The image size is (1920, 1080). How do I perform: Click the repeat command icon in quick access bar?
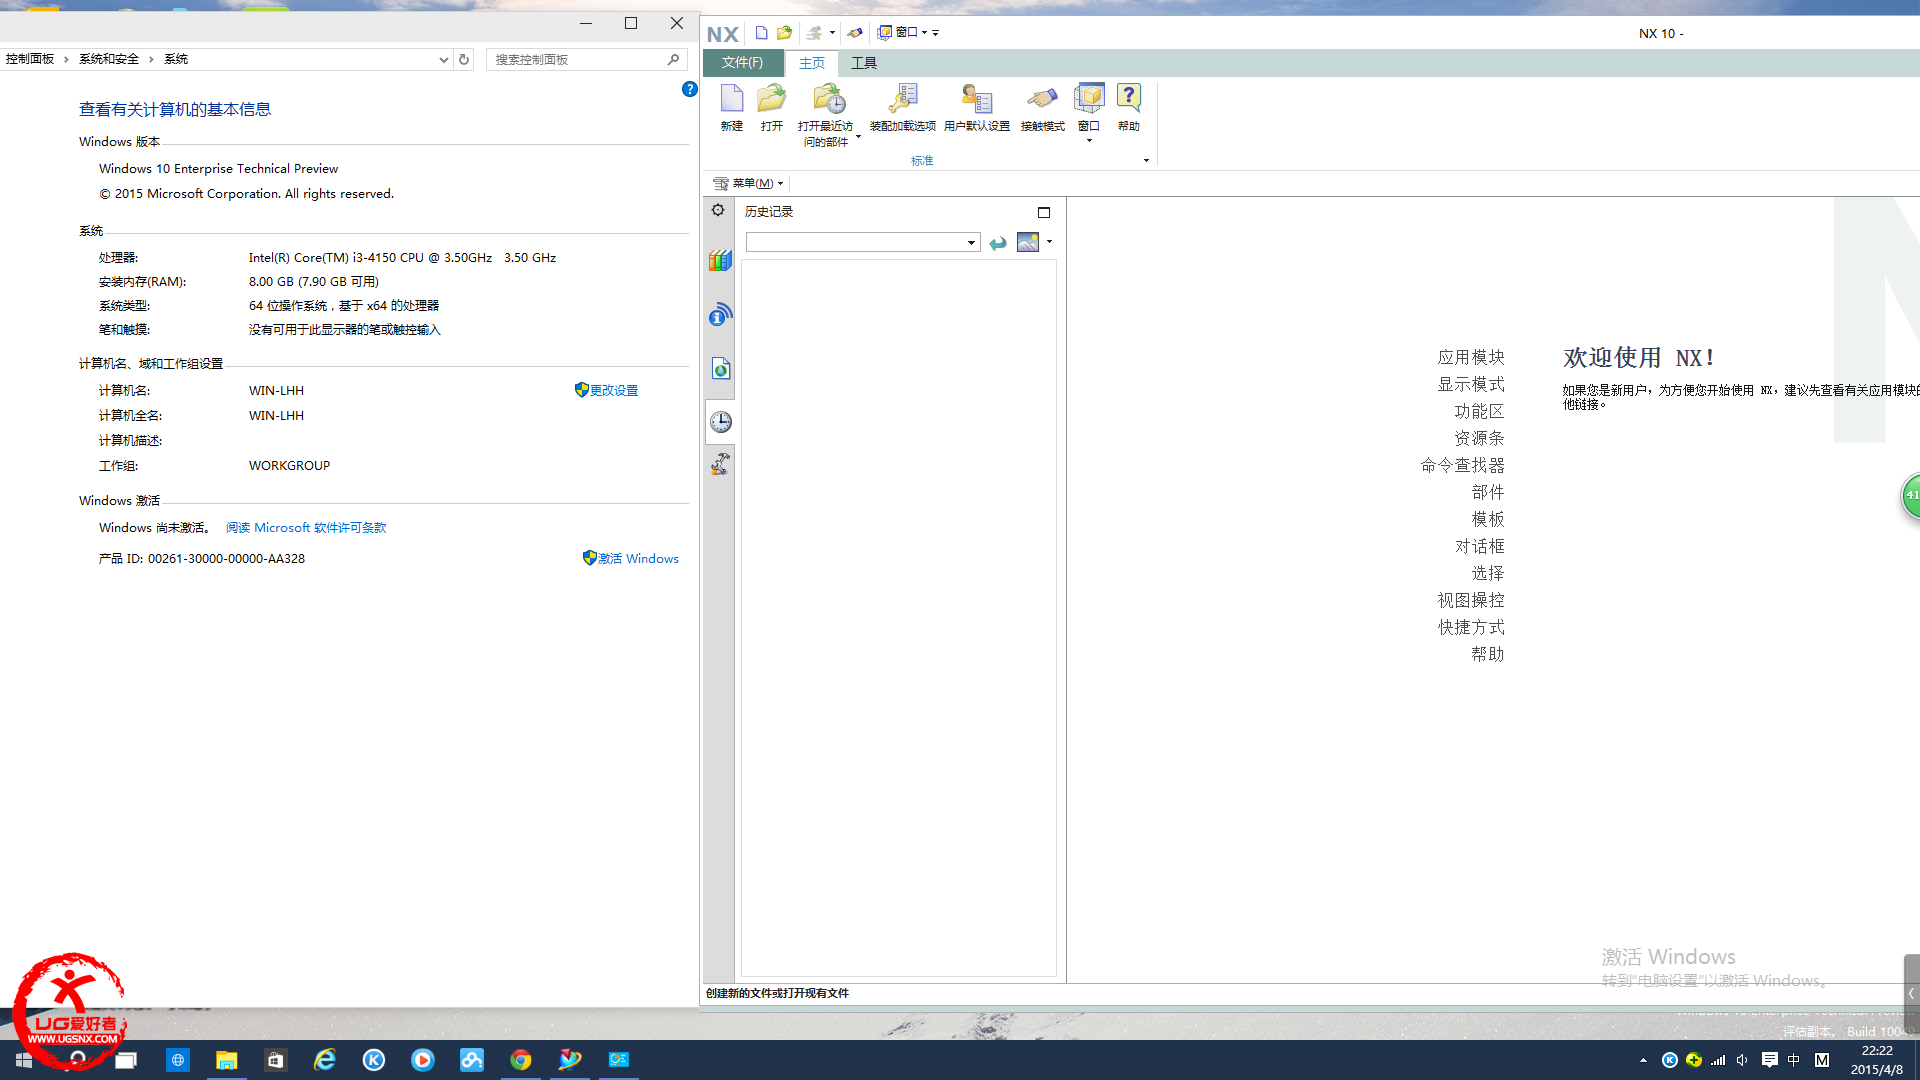[x=814, y=33]
